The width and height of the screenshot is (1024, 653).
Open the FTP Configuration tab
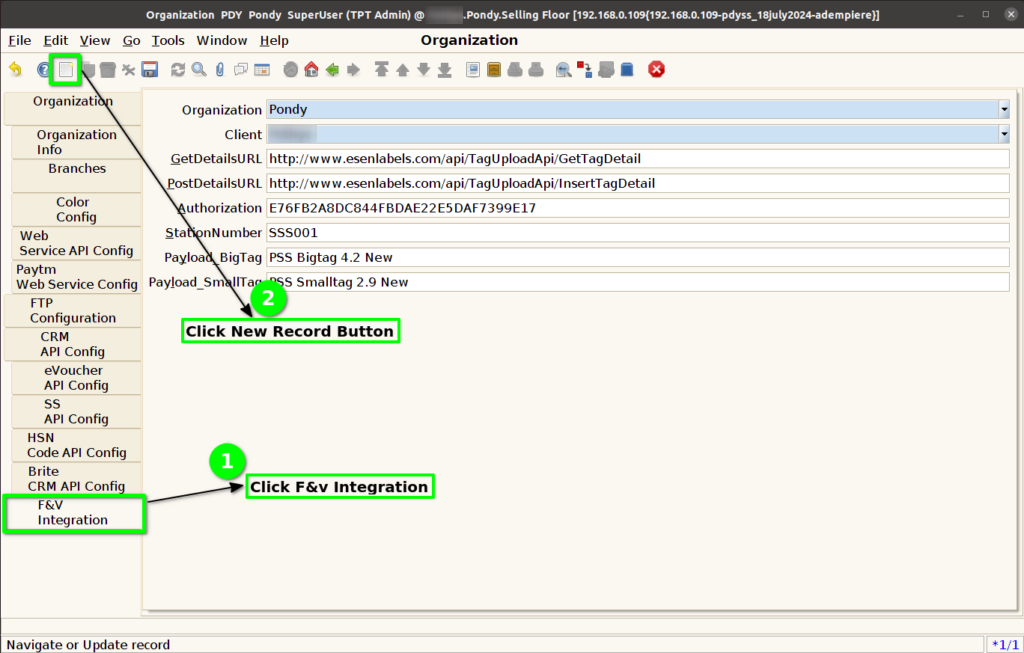(x=72, y=310)
